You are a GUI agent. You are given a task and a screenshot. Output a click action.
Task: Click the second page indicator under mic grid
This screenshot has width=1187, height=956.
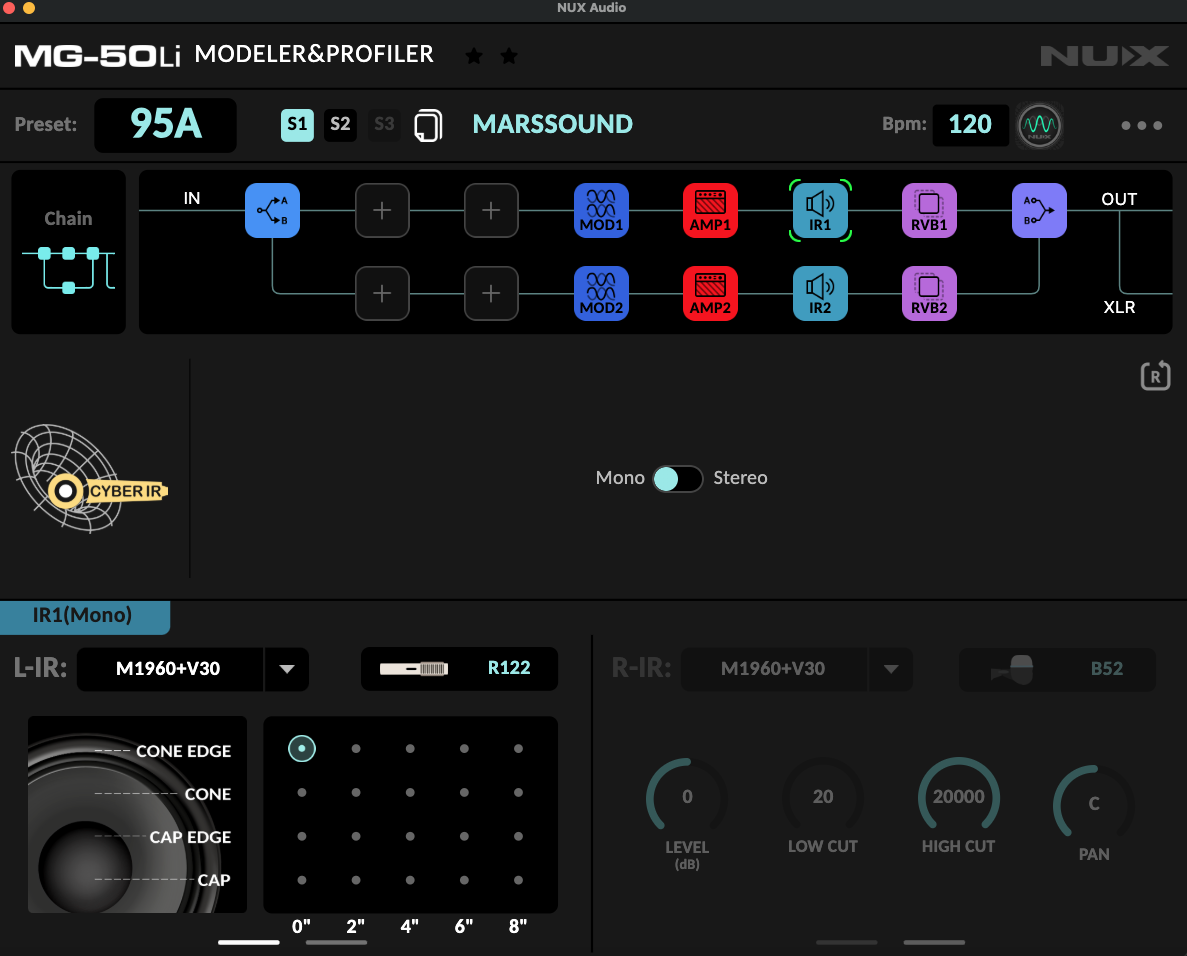336,942
